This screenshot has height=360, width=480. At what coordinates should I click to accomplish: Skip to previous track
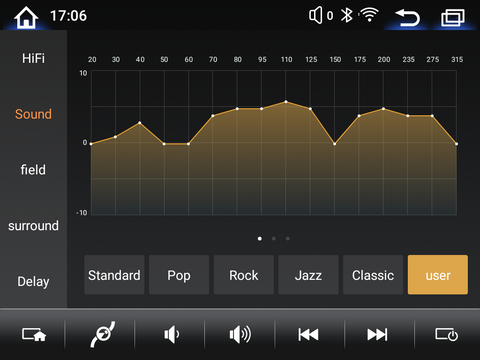coord(308,334)
